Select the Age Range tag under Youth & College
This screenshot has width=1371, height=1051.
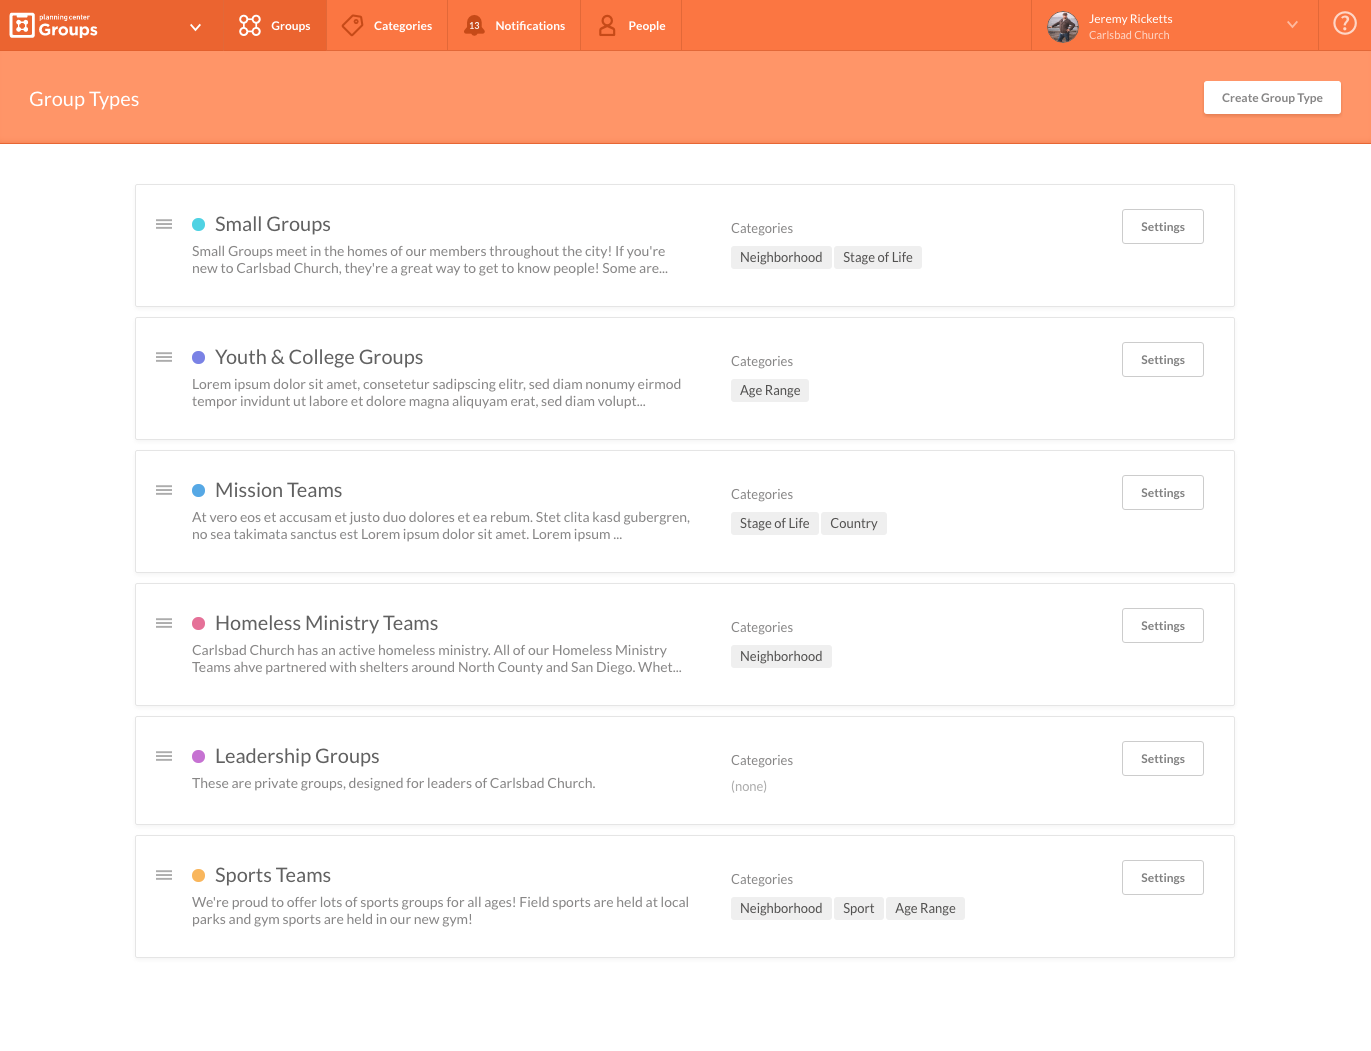pyautogui.click(x=770, y=390)
